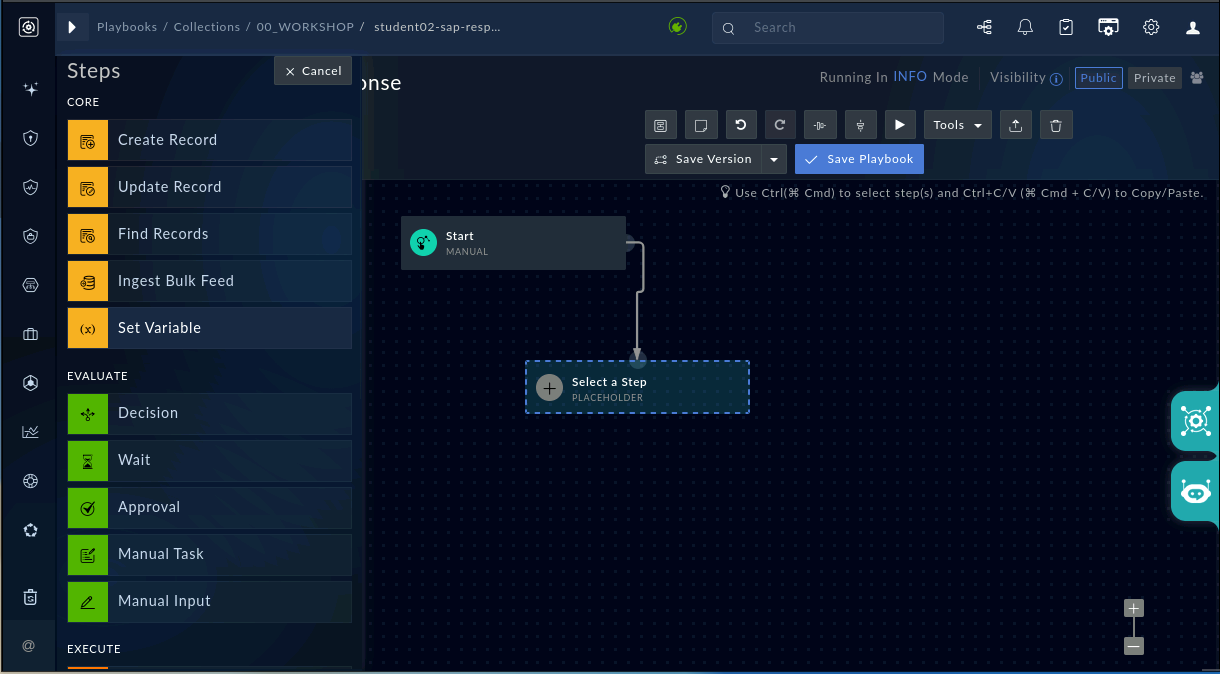Open the Tools dropdown menu
This screenshot has height=674, width=1220.
pos(958,125)
